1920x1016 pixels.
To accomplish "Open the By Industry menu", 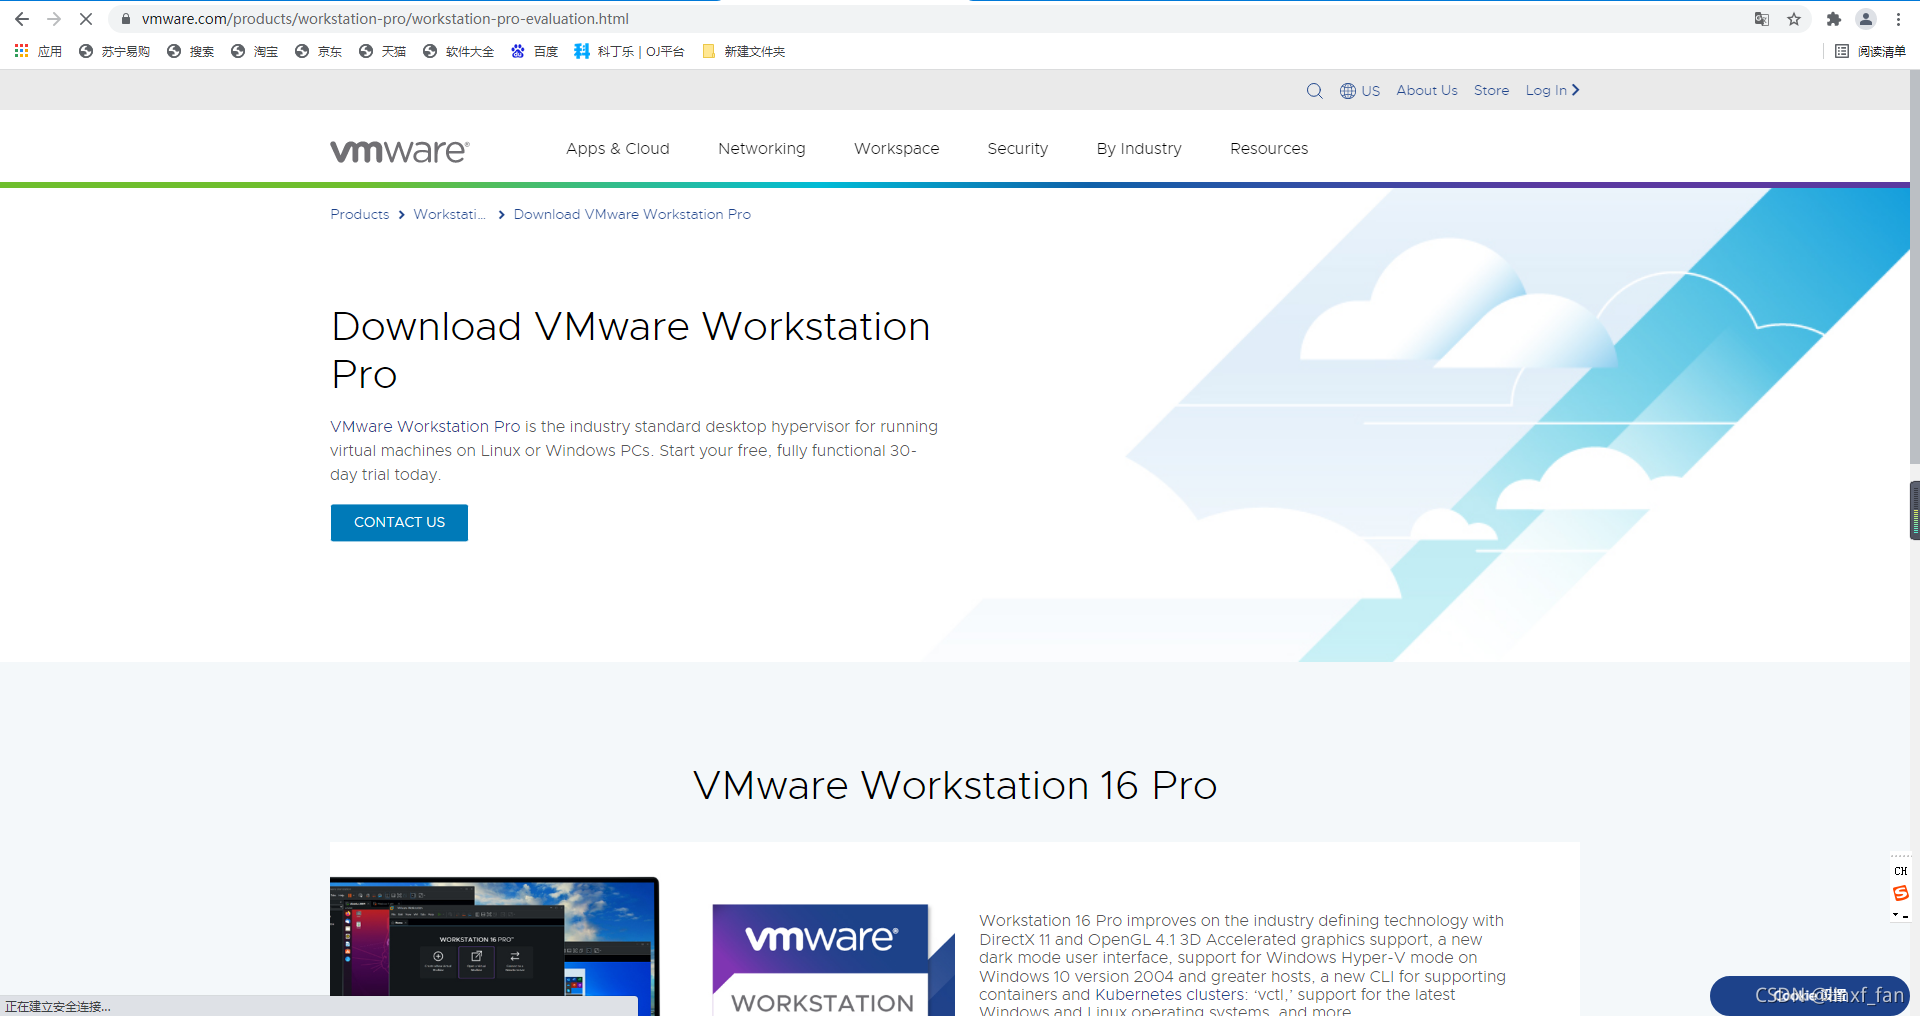I will click(x=1139, y=148).
